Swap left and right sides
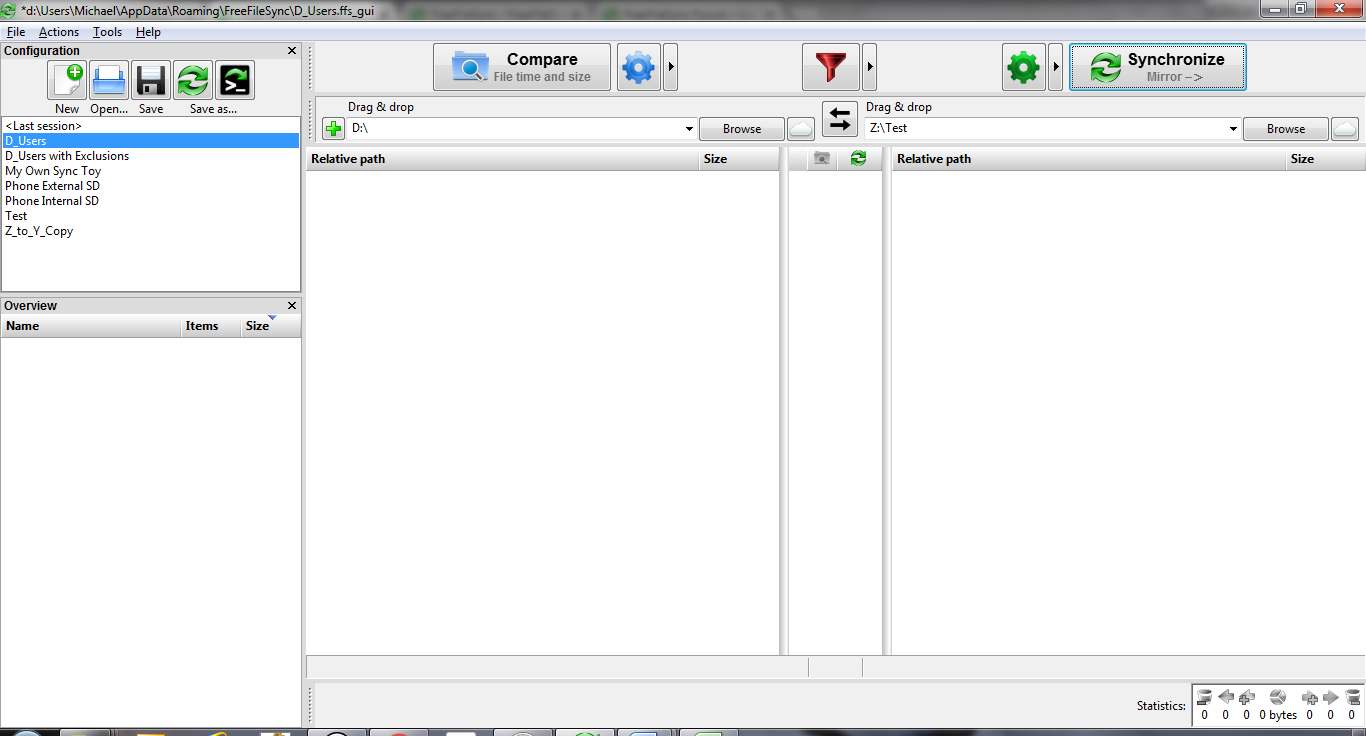 click(840, 120)
